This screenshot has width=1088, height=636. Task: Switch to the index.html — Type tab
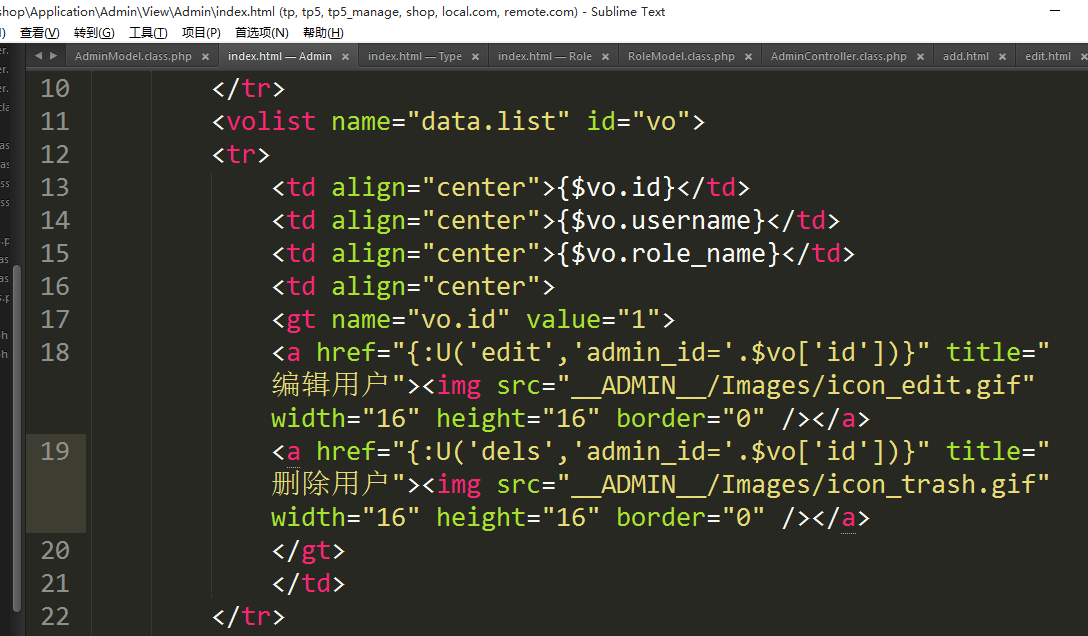(x=414, y=57)
